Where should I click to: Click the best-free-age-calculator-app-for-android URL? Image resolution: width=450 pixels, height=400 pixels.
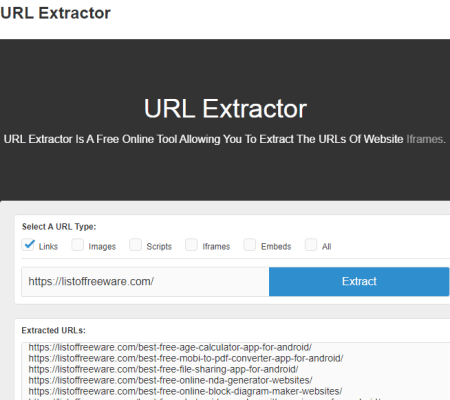click(170, 347)
